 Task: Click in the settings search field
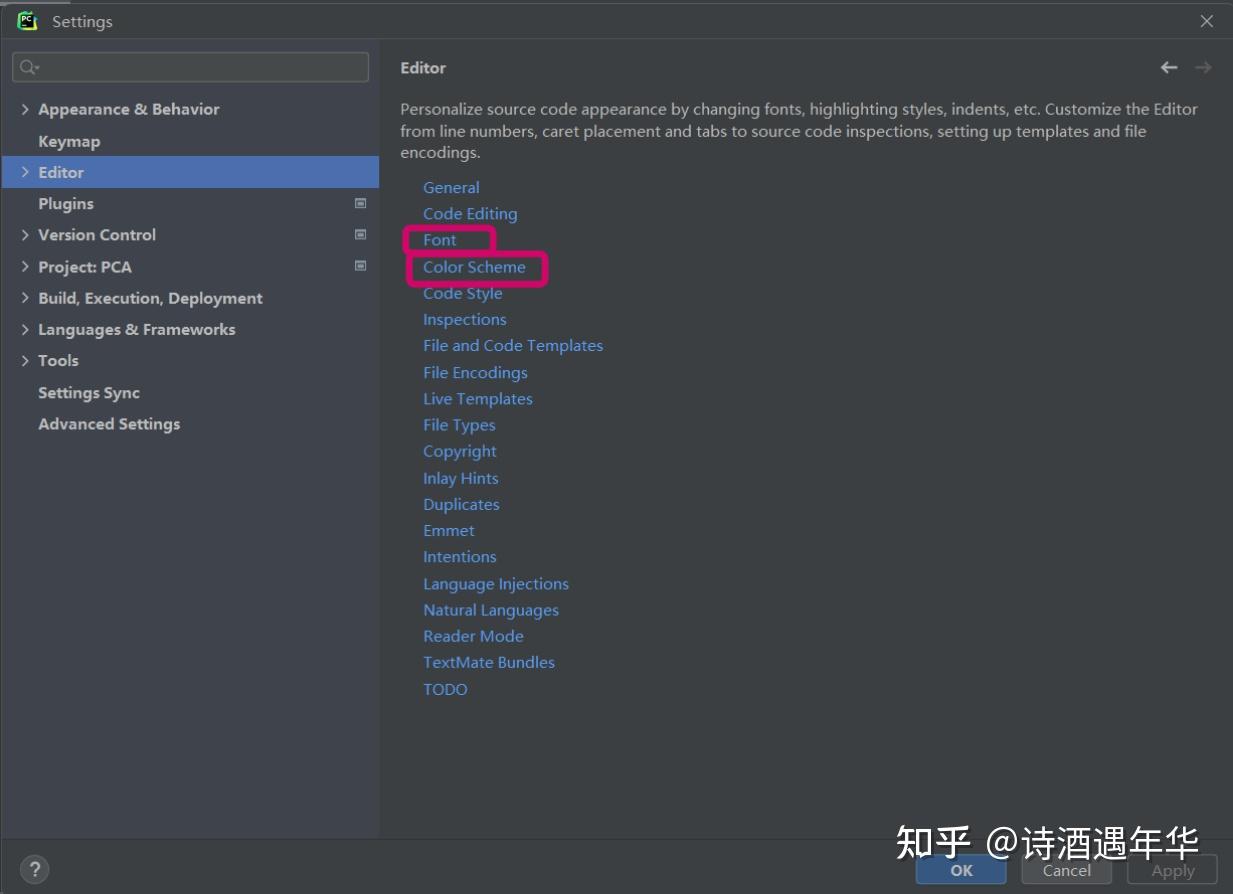190,67
